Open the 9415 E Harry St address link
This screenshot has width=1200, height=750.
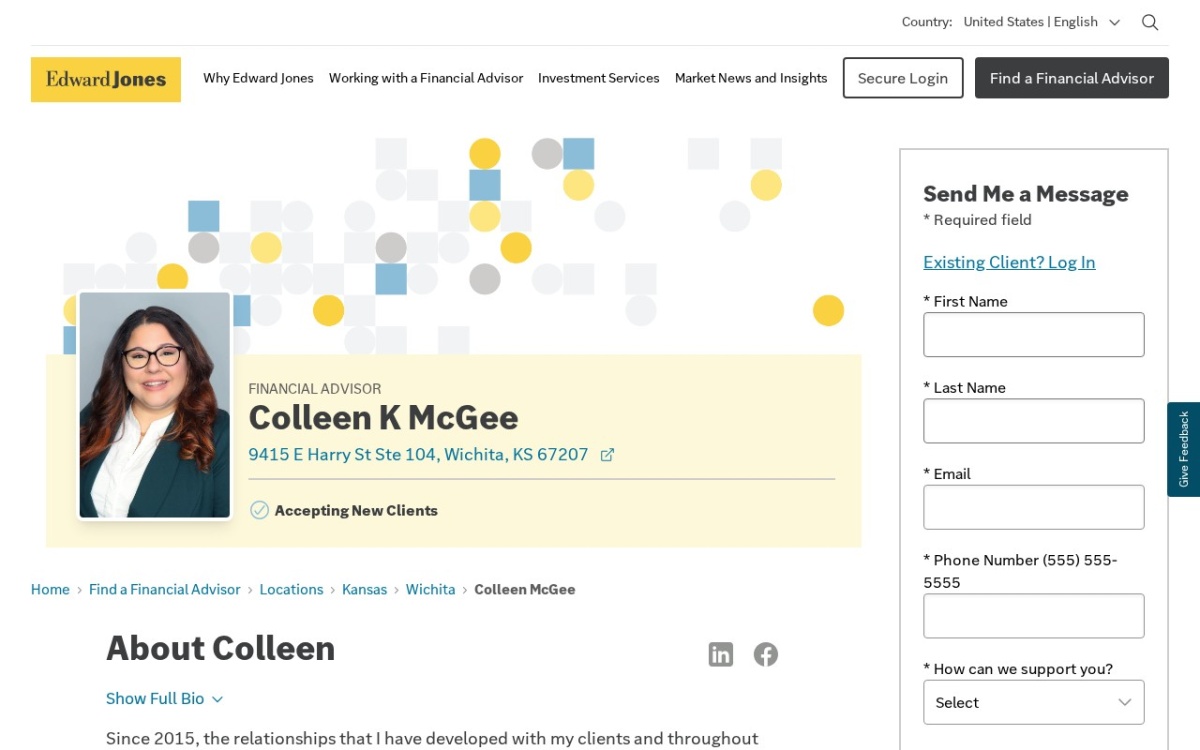(x=418, y=455)
